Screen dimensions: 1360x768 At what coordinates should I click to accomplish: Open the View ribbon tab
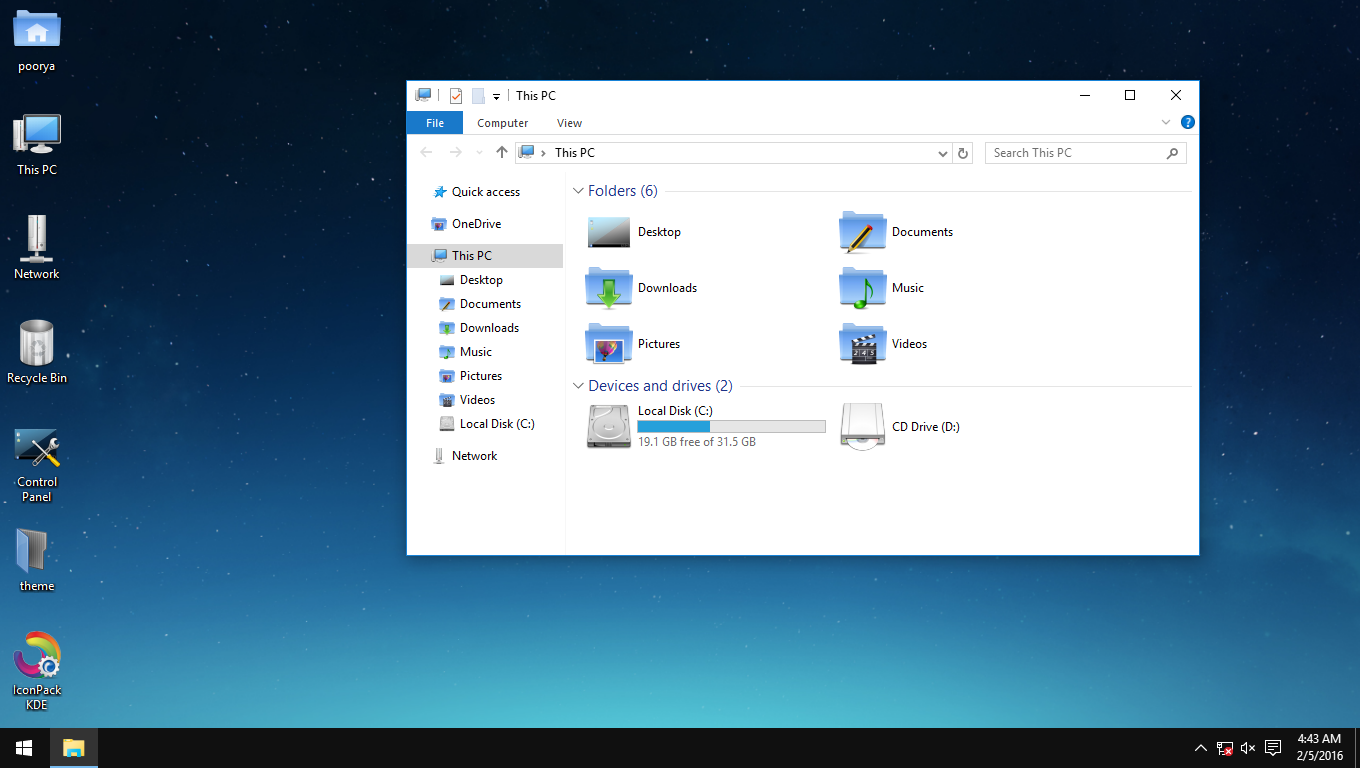[569, 122]
